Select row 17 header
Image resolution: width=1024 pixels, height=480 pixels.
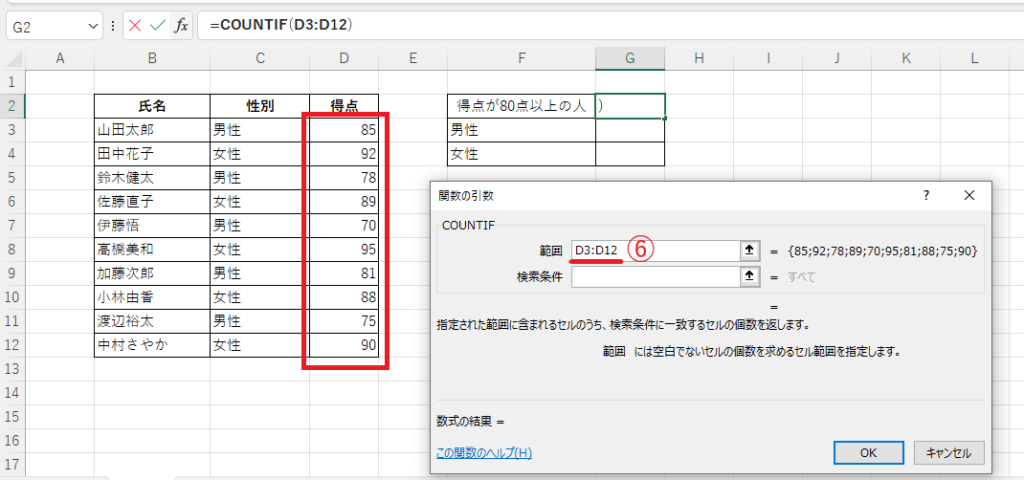click(12, 465)
